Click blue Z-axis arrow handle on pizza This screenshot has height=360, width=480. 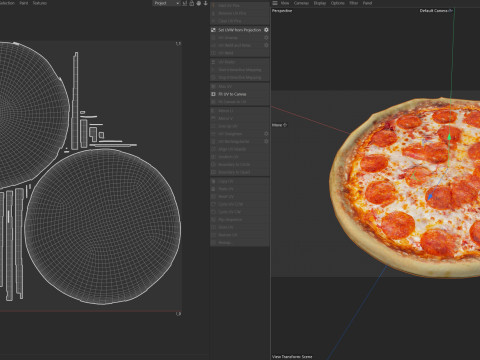pos(430,197)
